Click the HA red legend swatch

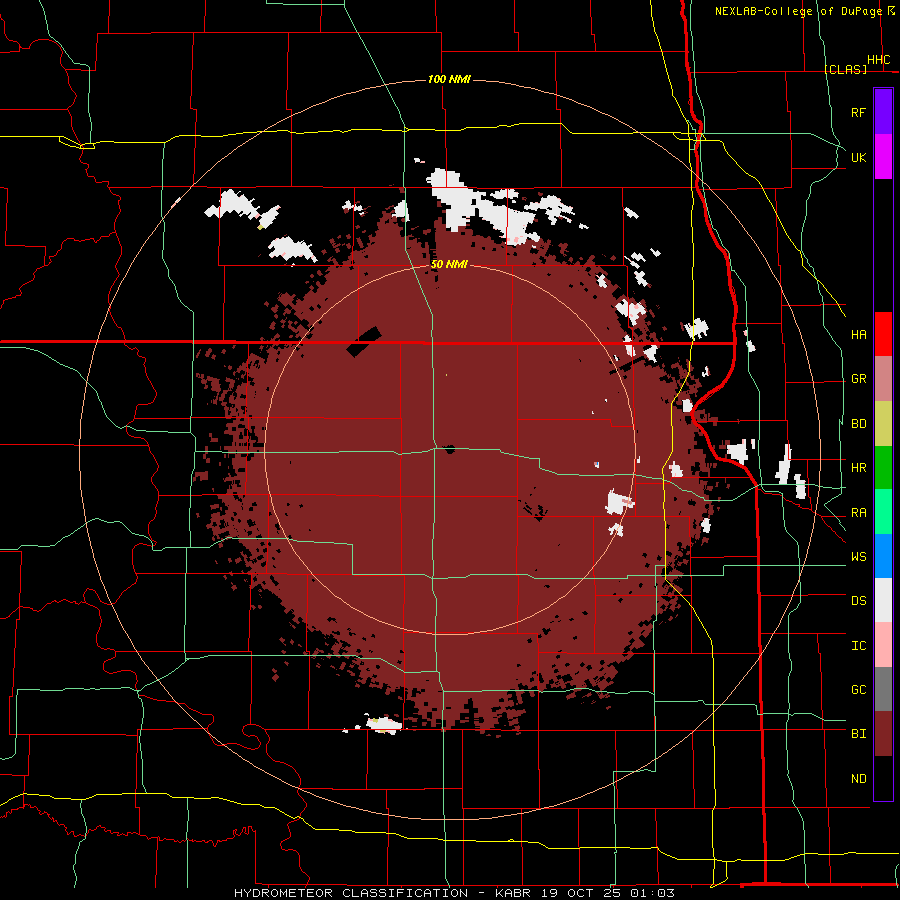(x=883, y=334)
